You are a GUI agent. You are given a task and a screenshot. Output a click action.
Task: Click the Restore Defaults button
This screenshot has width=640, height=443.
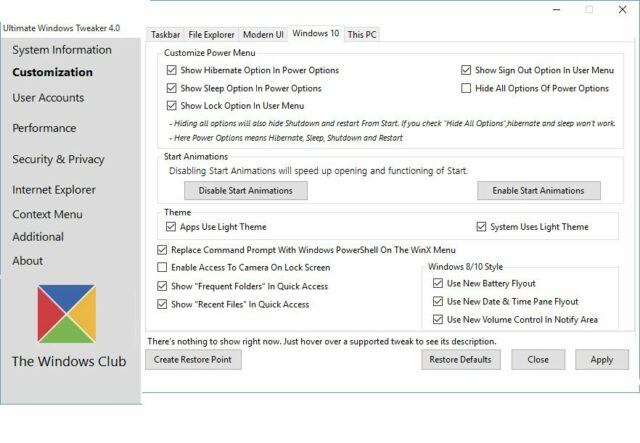pyautogui.click(x=460, y=360)
